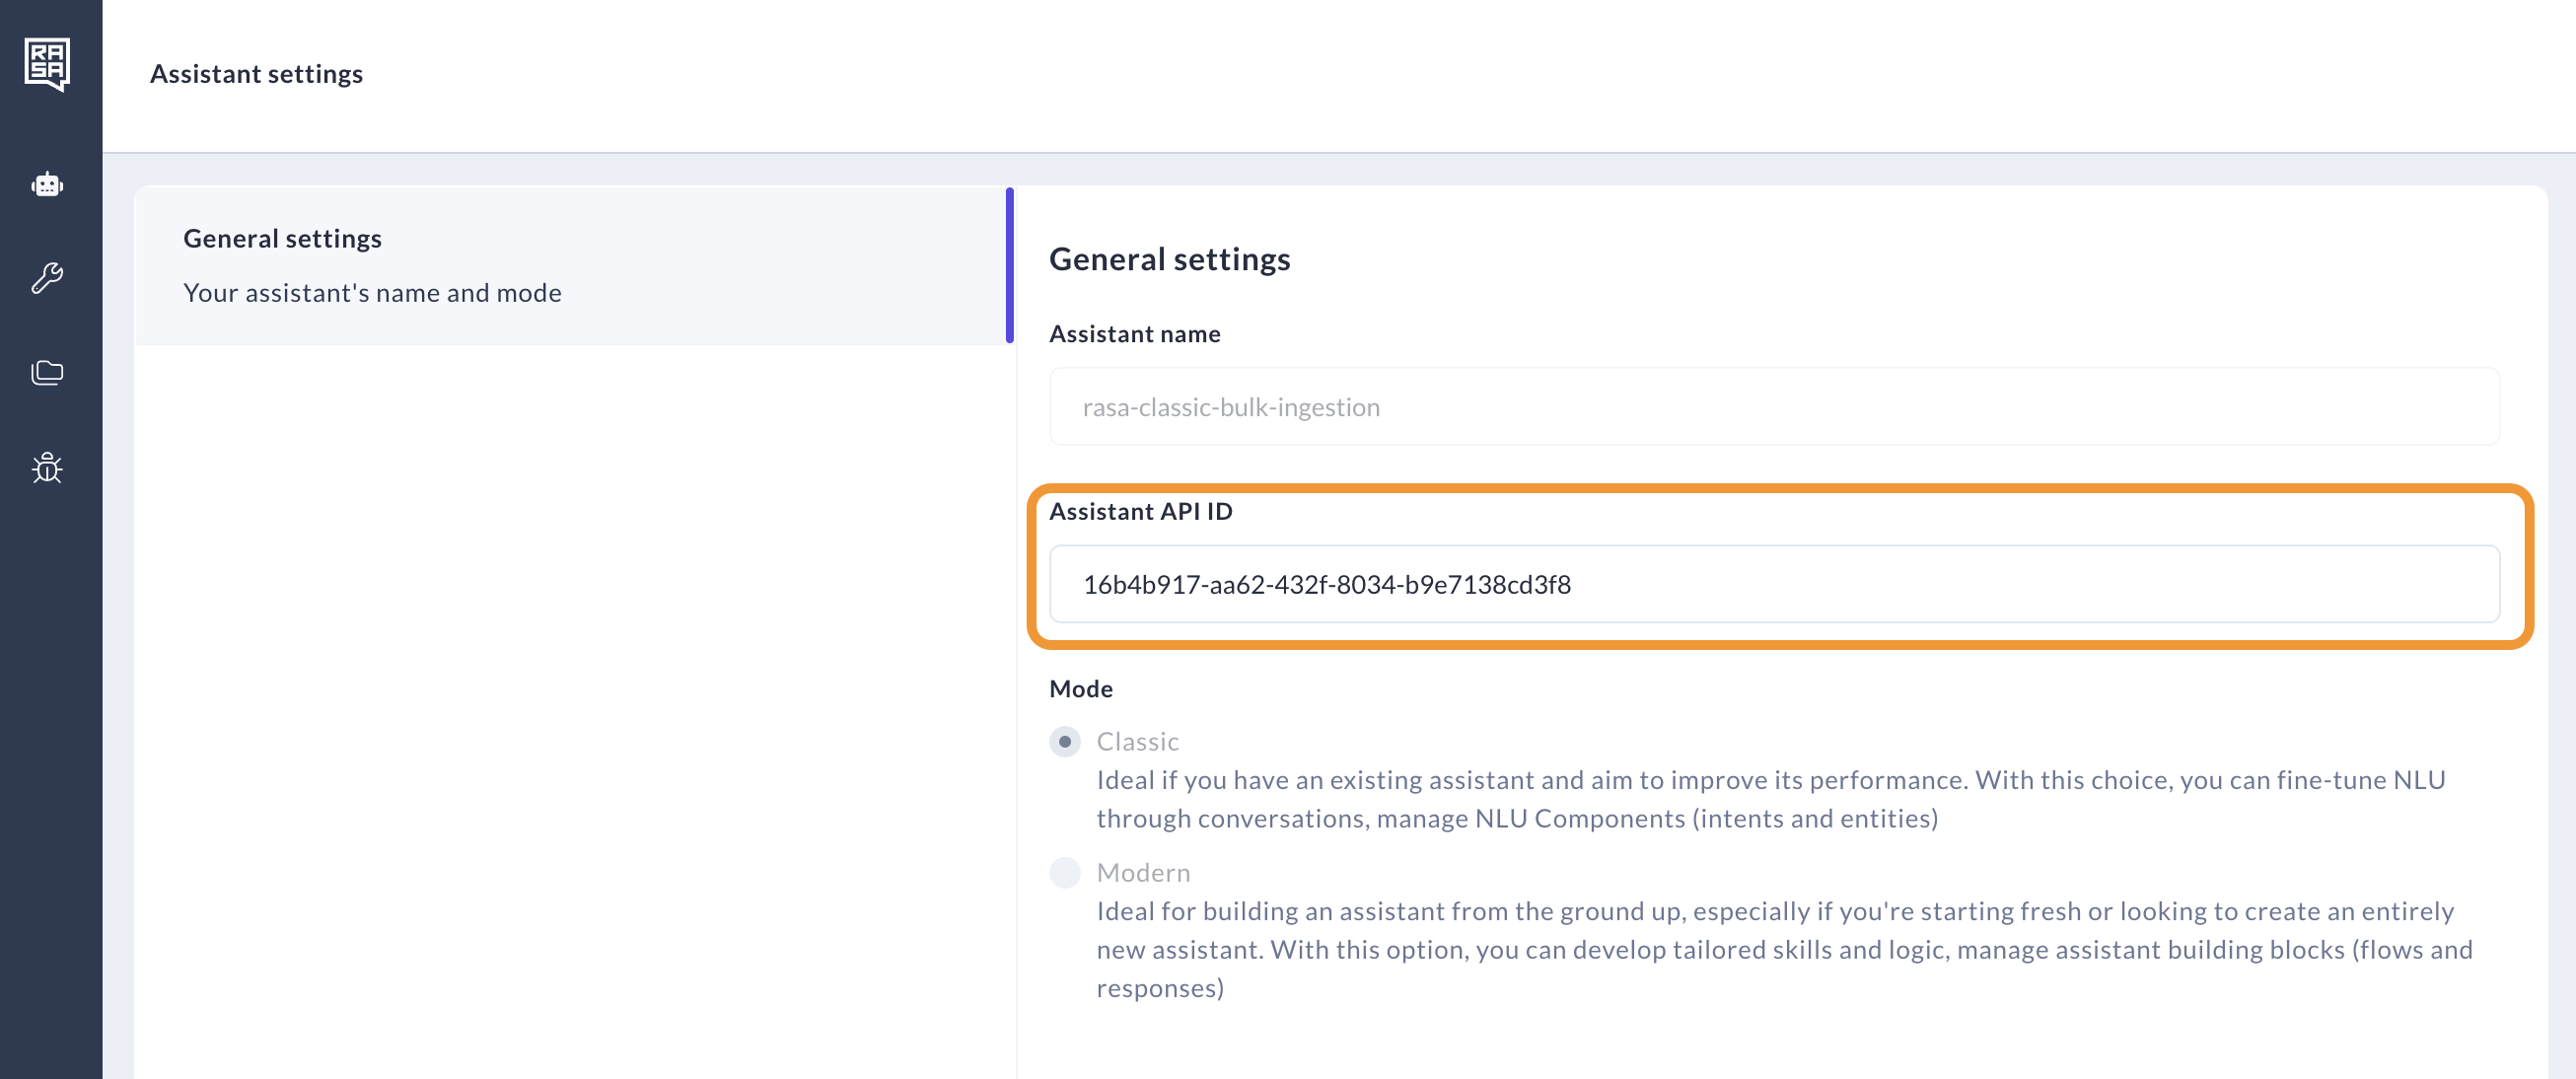Click the Rasa logo icon

click(x=47, y=64)
